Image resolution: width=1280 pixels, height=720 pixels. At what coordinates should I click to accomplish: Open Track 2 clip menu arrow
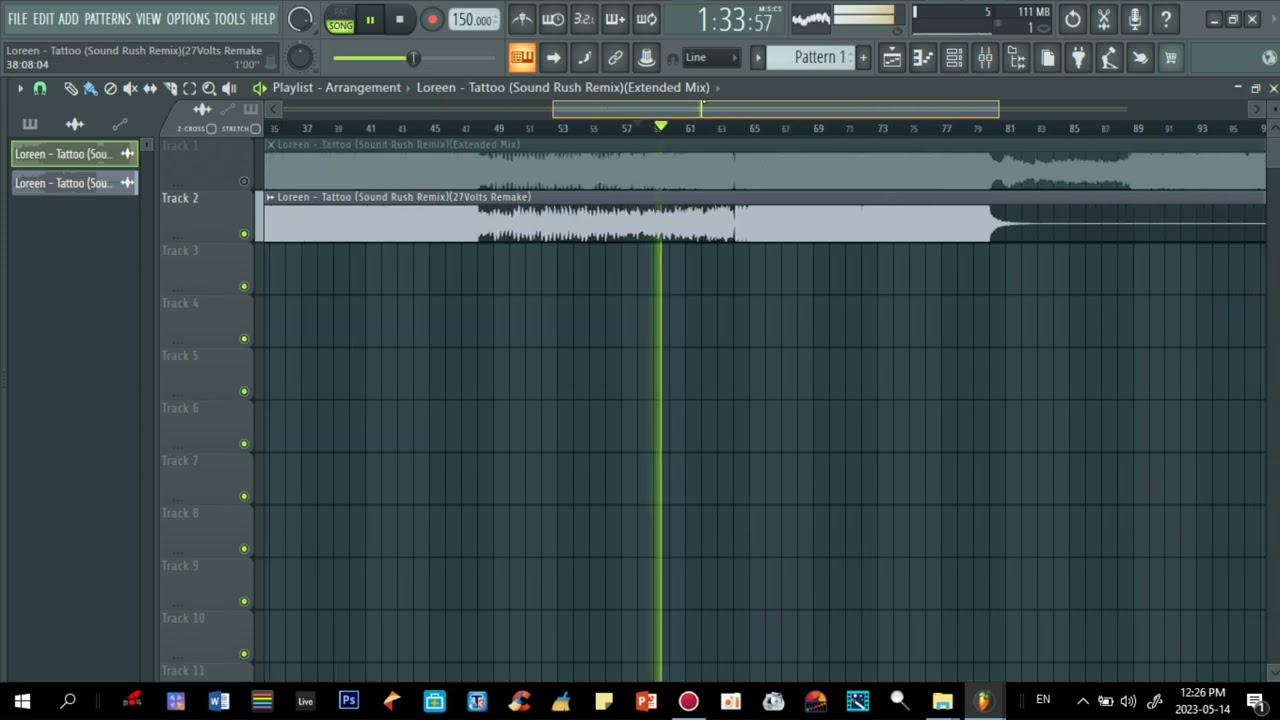(270, 197)
